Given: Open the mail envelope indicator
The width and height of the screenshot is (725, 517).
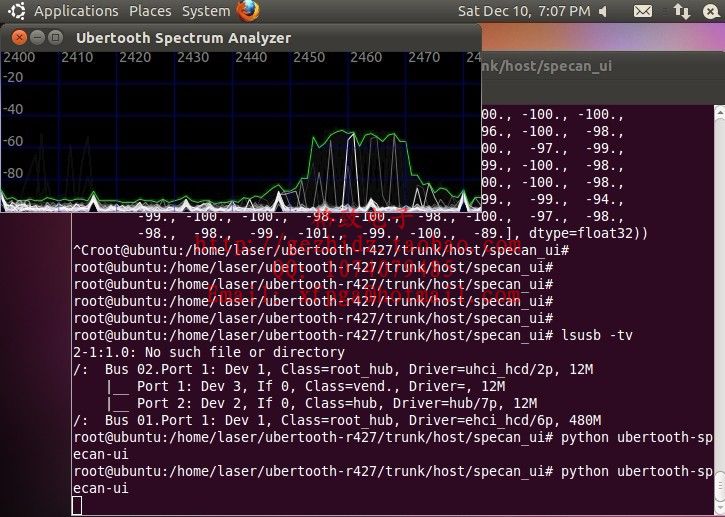Looking at the screenshot, I should click(x=643, y=11).
